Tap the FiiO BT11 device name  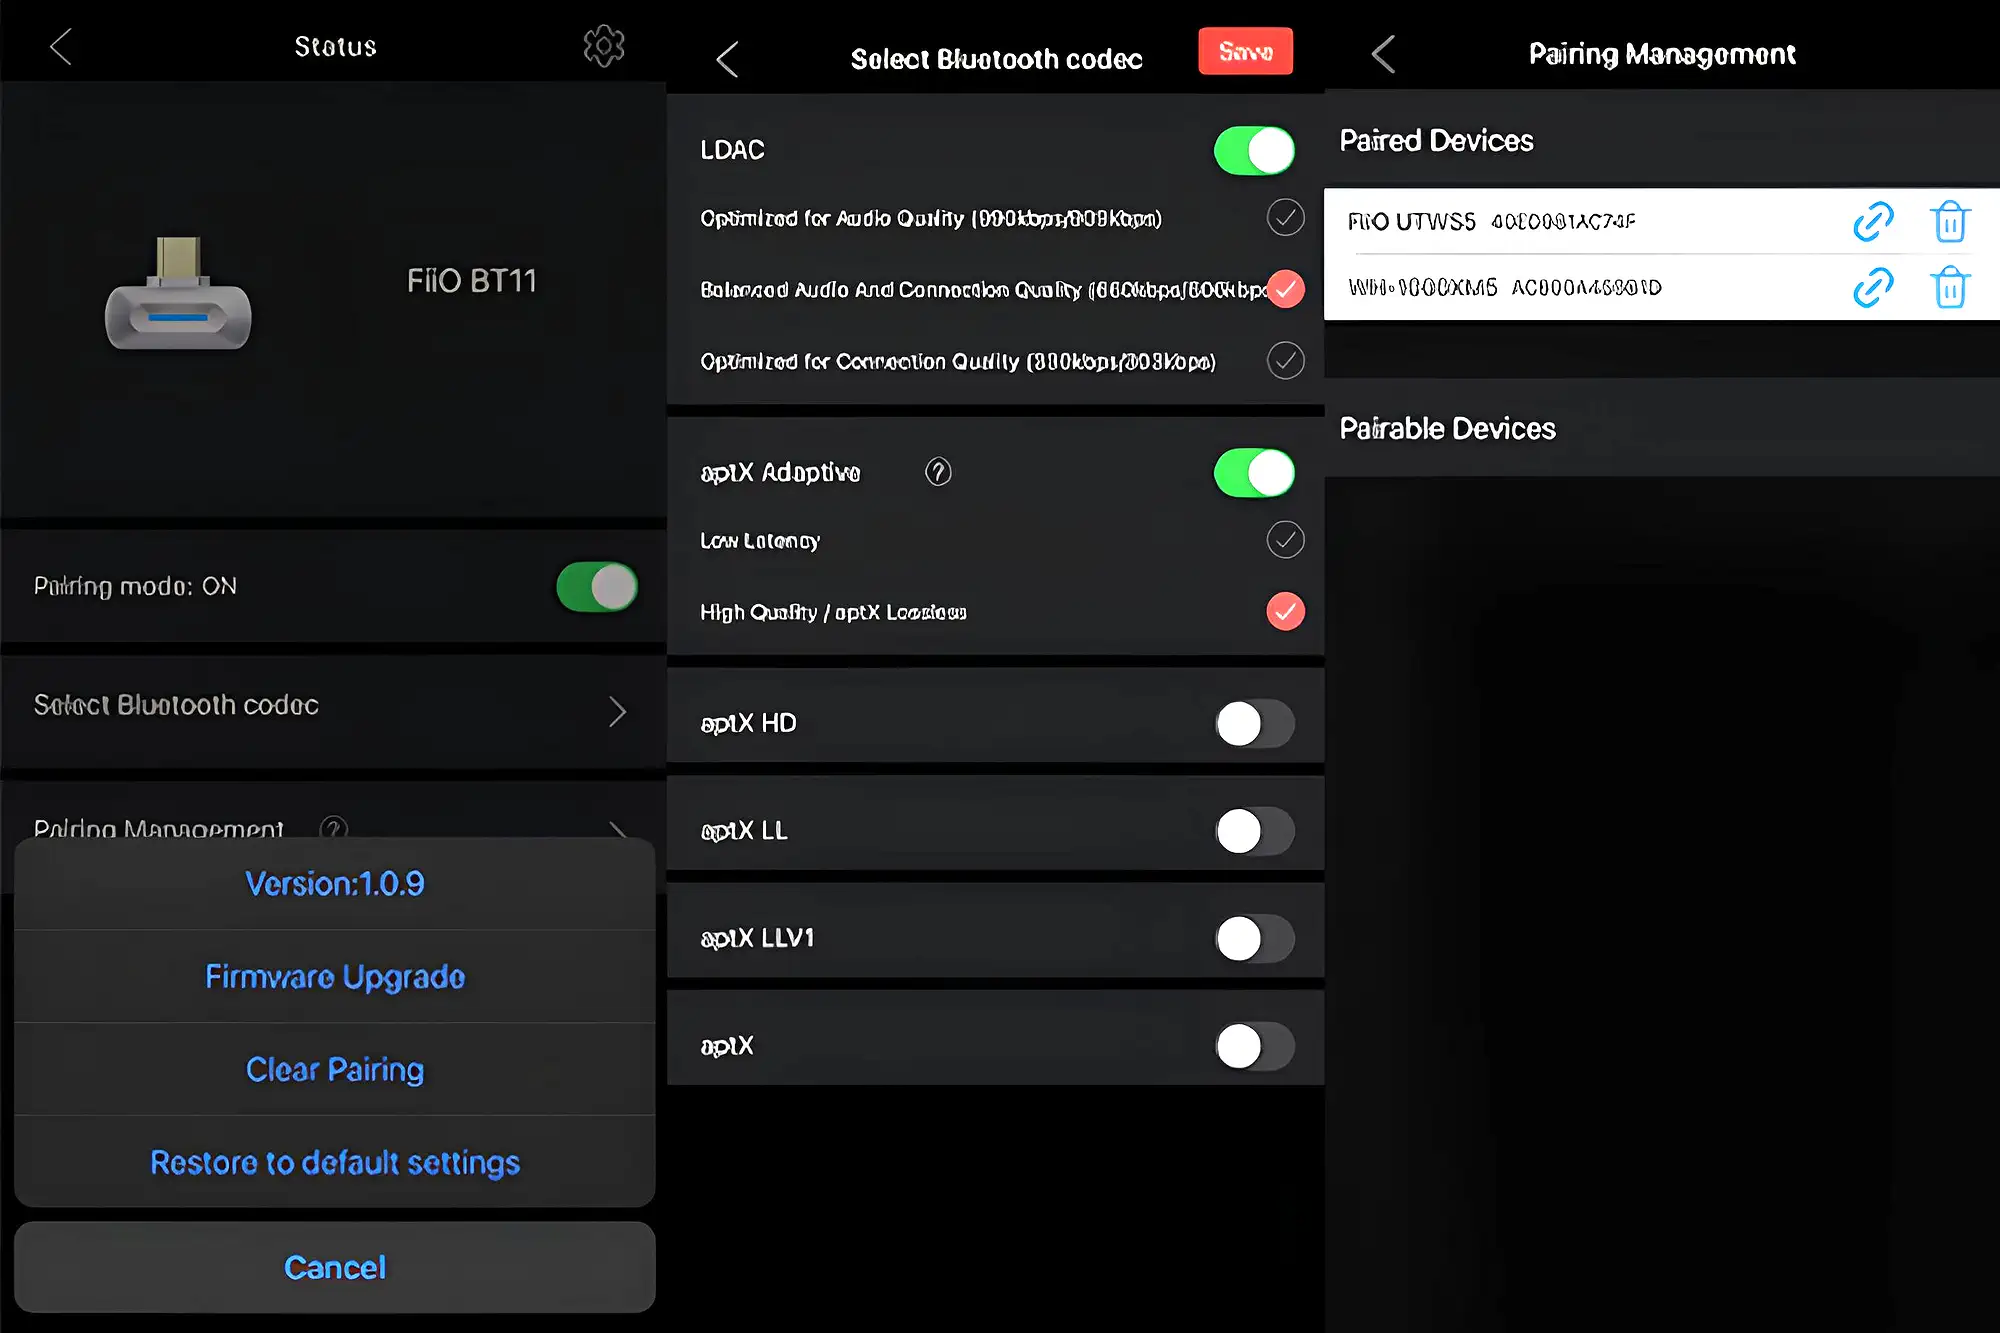472,281
